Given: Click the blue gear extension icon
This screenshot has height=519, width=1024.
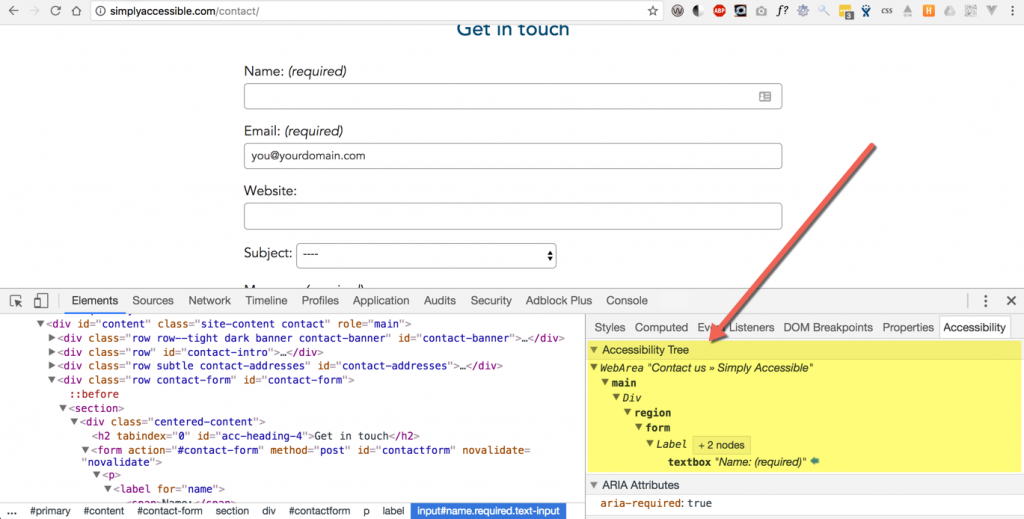Looking at the screenshot, I should tap(803, 11).
